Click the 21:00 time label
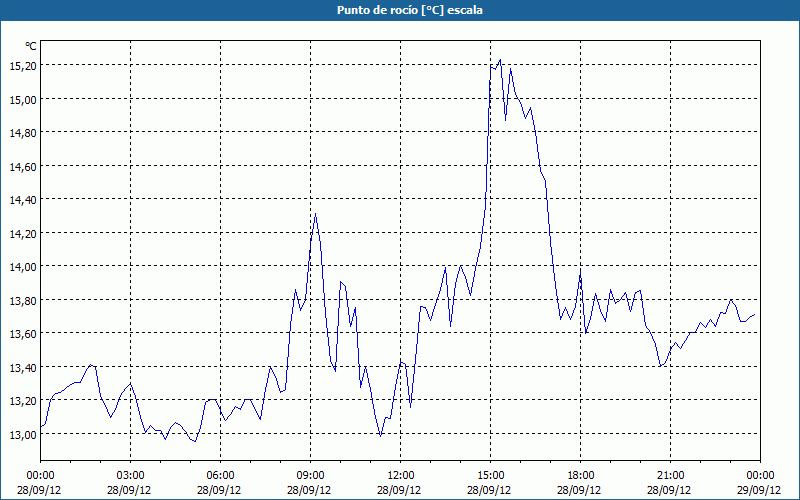The image size is (800, 500). pyautogui.click(x=670, y=475)
